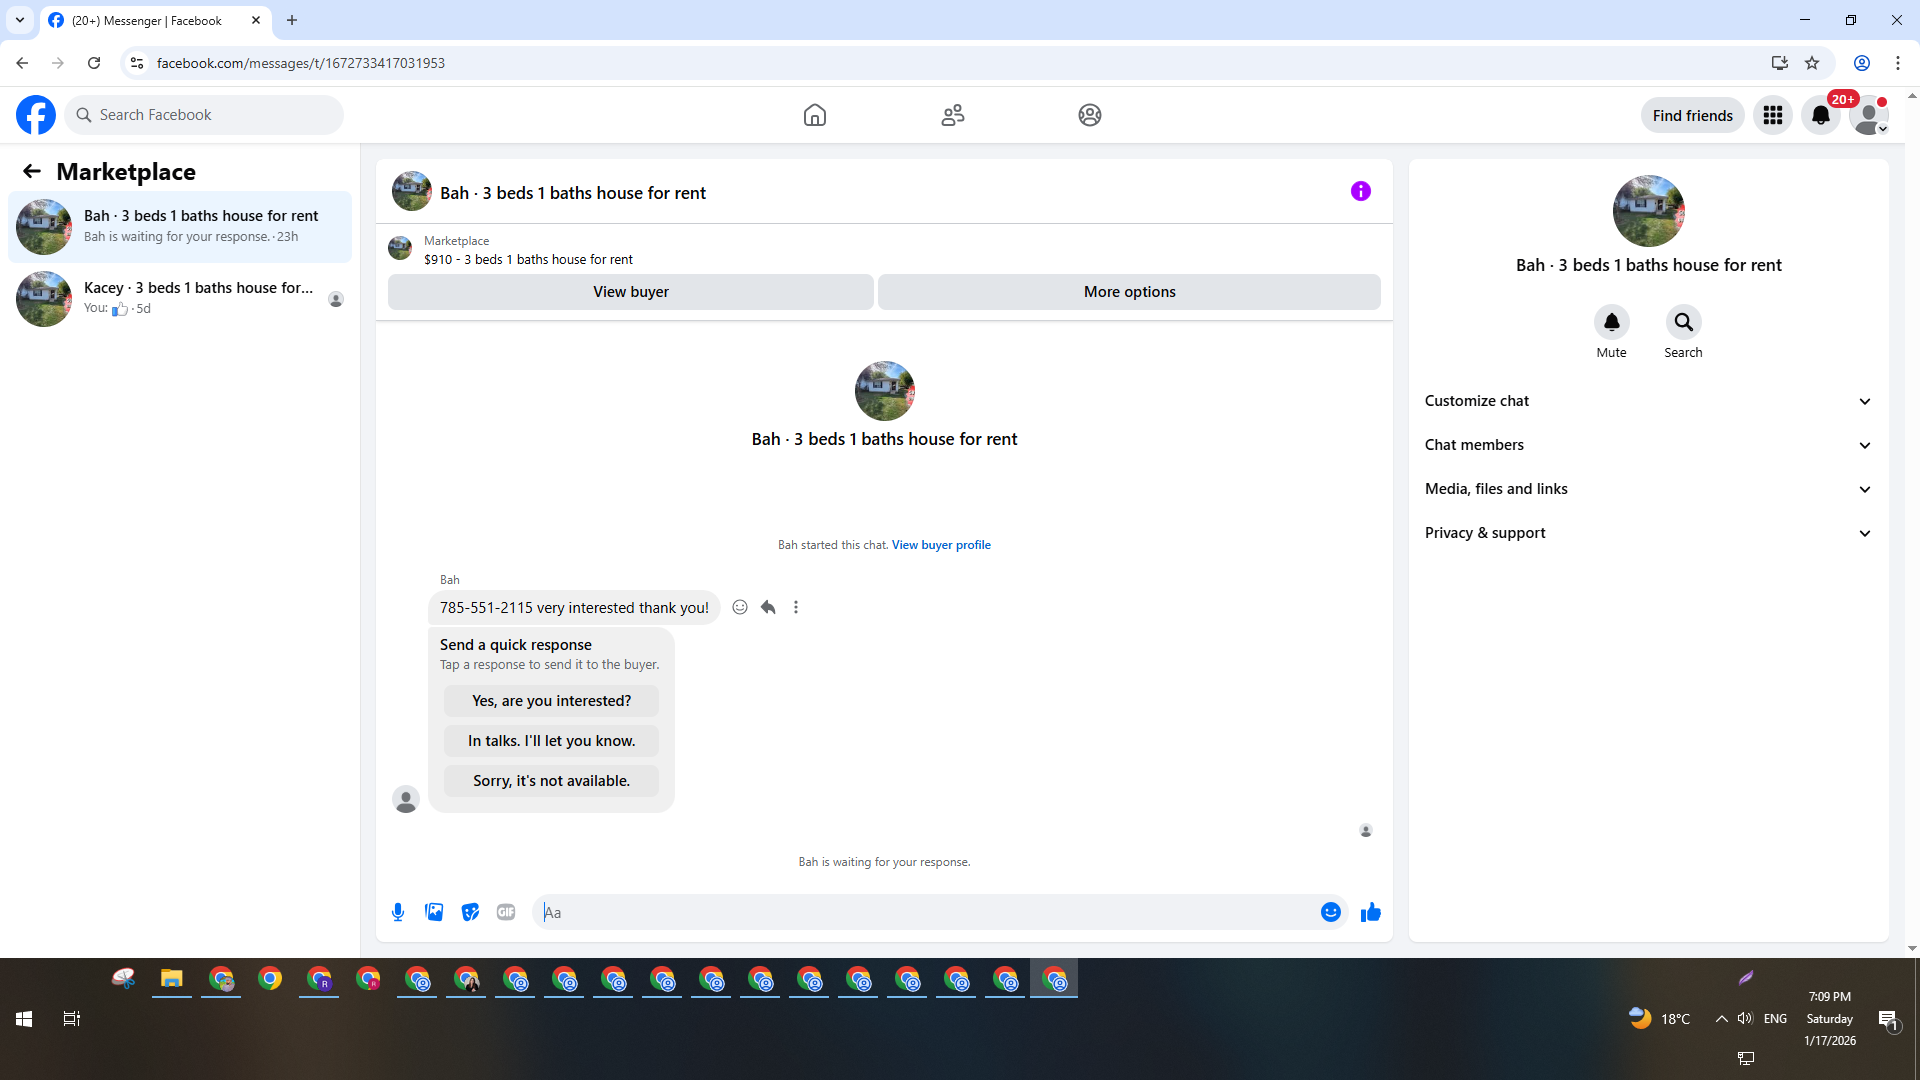
Task: Open the sticker picker icon
Action: pyautogui.click(x=470, y=912)
